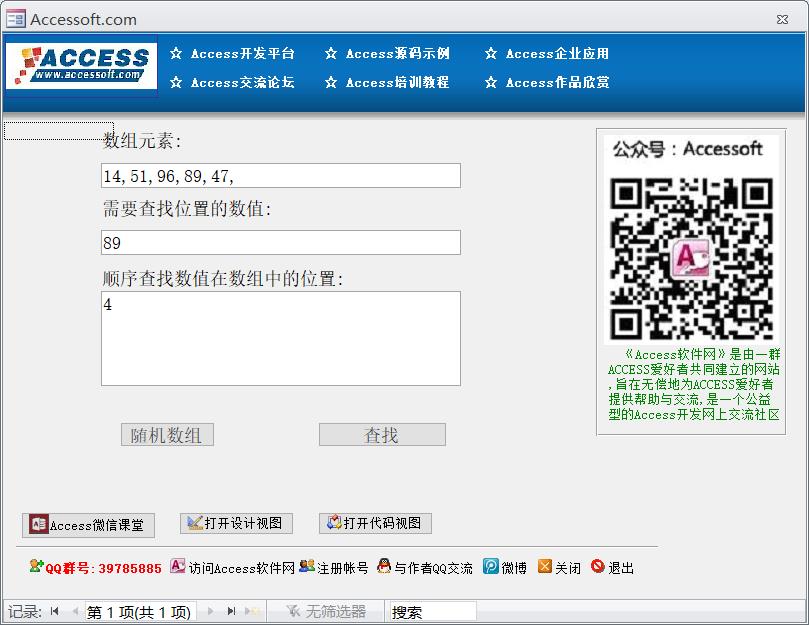Open the 微博 link
809x625 pixels.
click(514, 568)
